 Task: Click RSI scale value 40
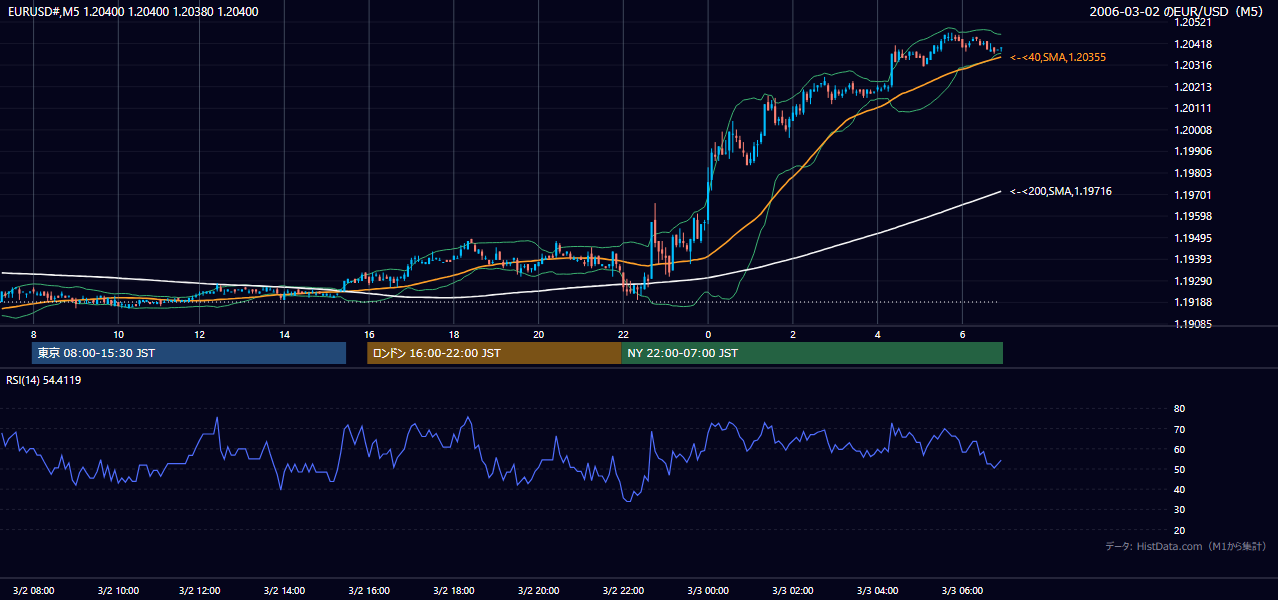tap(1180, 489)
